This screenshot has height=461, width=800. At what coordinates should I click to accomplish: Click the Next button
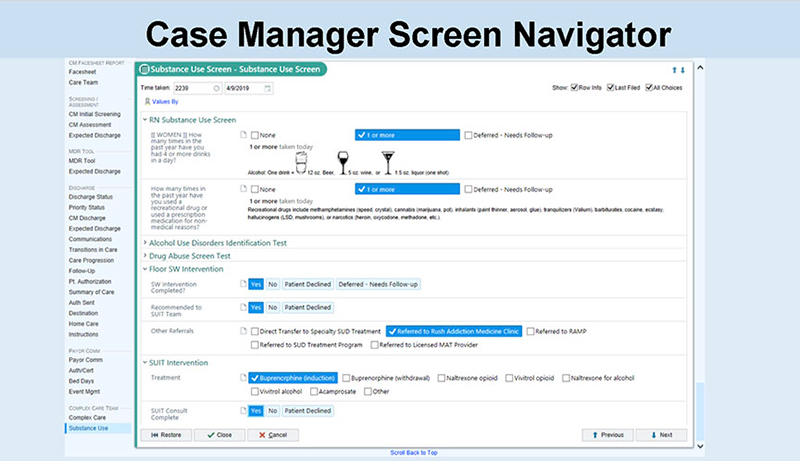tap(660, 435)
